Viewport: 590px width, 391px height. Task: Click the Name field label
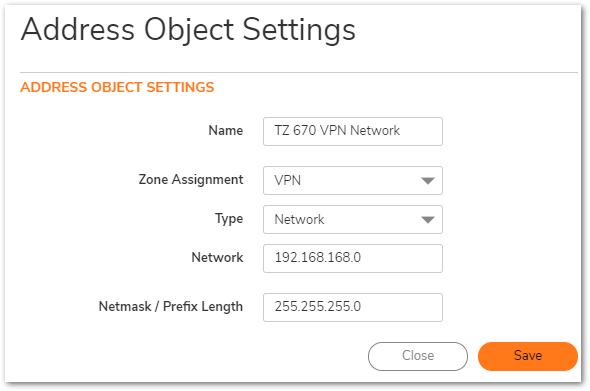226,131
